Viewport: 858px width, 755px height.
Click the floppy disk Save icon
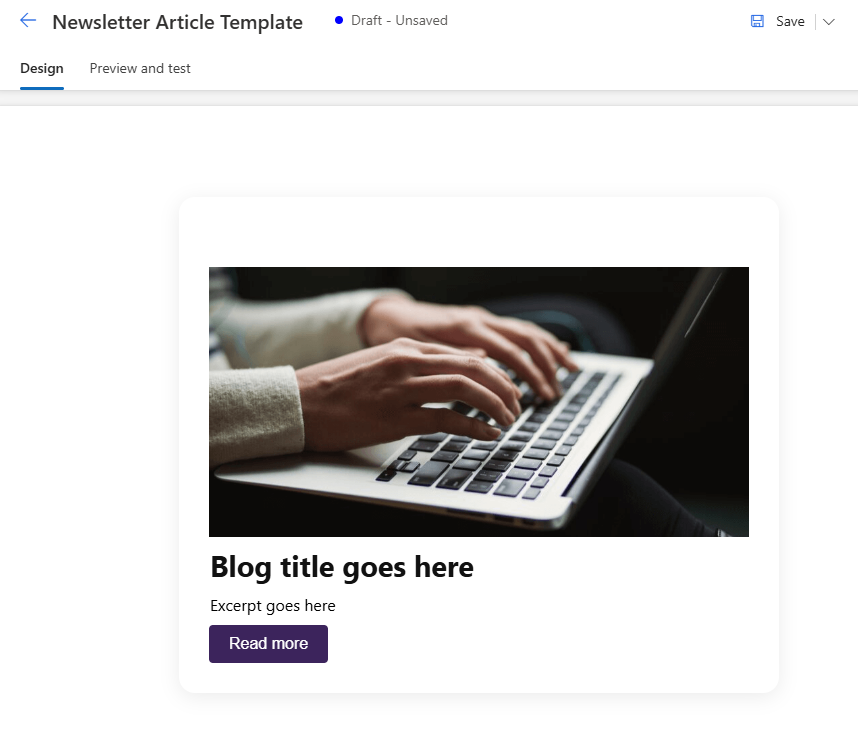point(757,21)
